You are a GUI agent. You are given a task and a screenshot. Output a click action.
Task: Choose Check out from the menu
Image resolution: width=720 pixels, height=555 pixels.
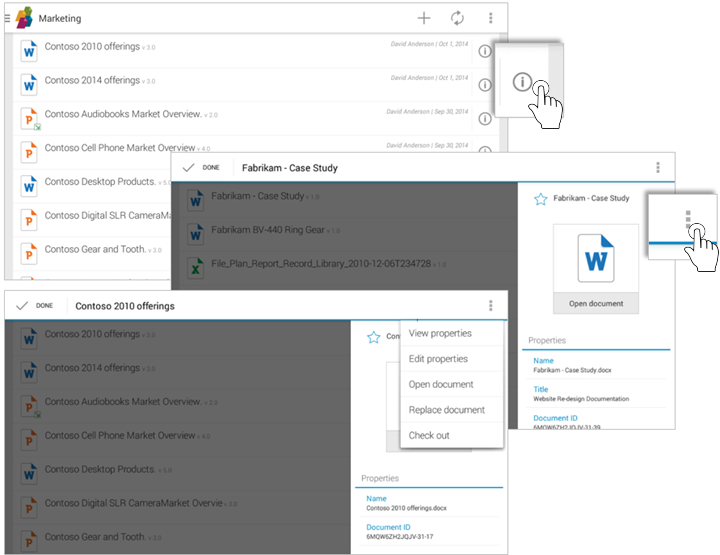(429, 436)
